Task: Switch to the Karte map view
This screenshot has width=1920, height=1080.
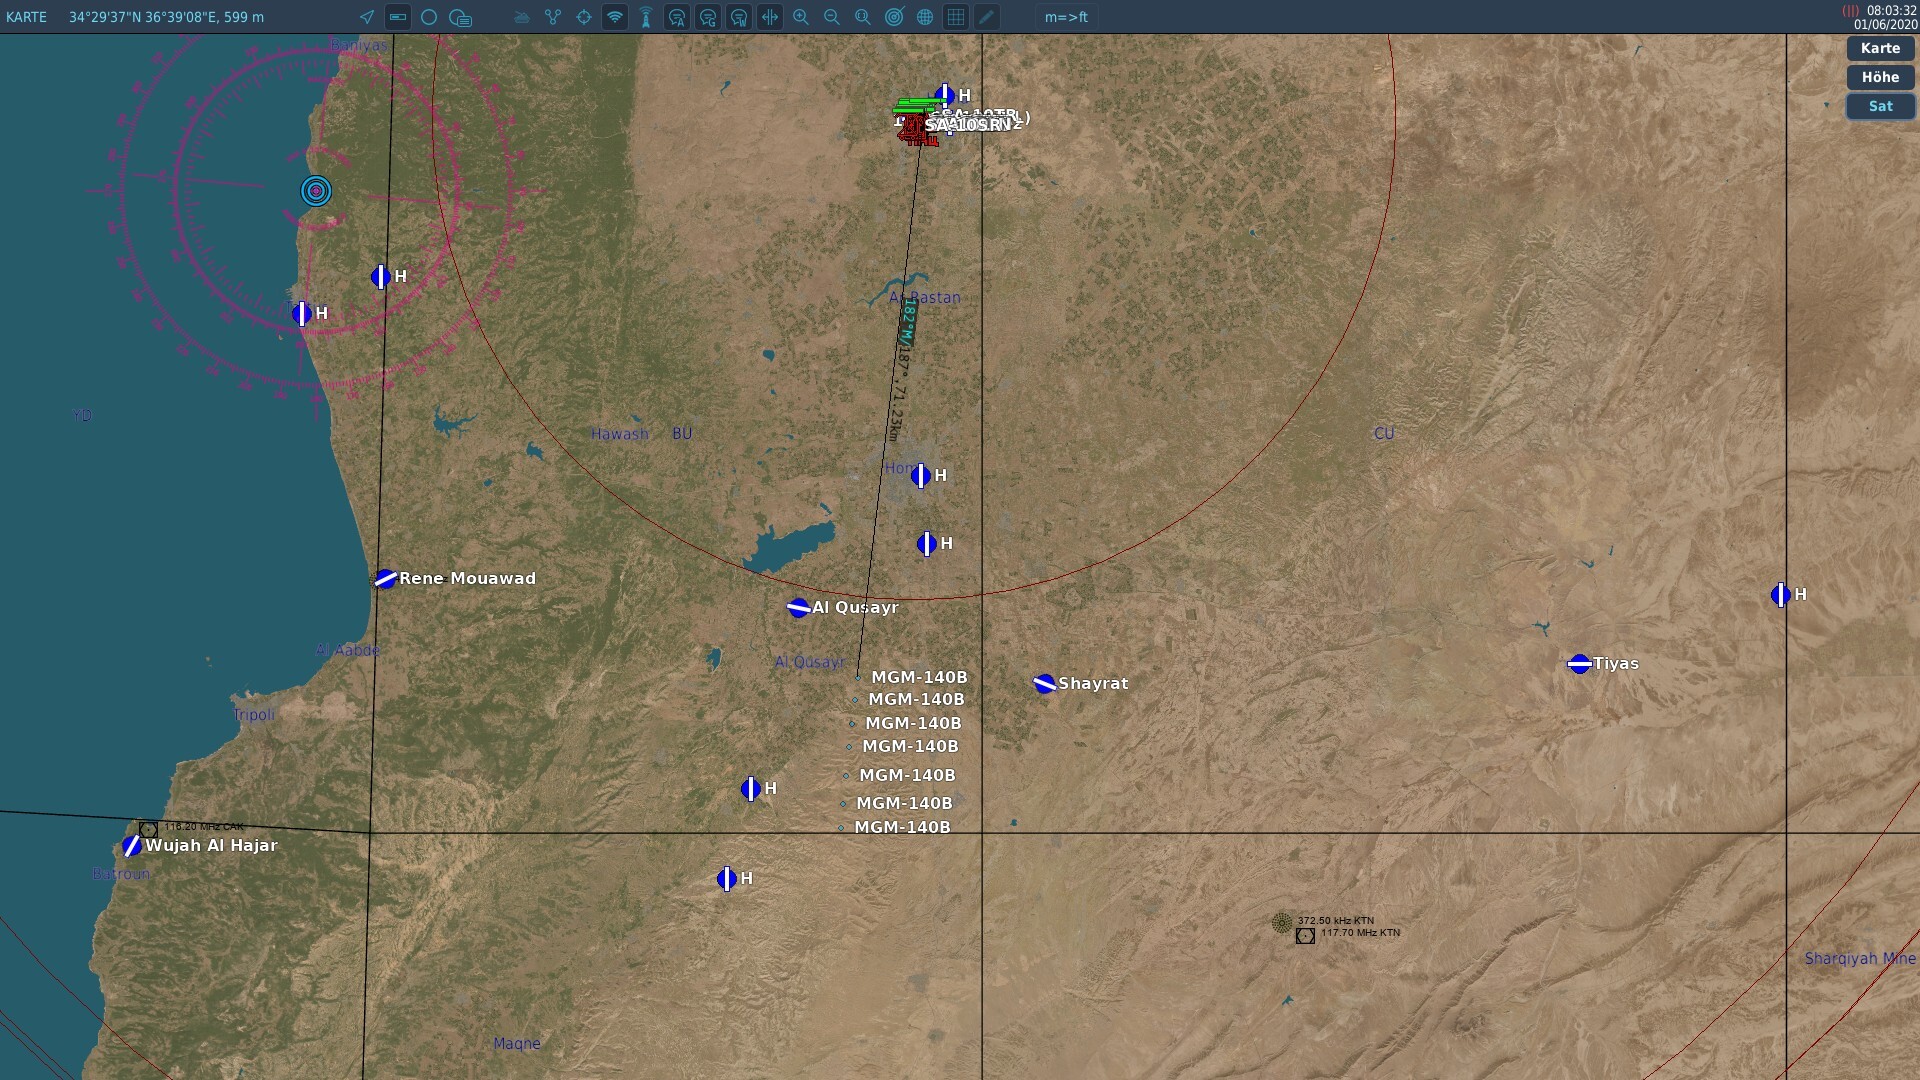Action: pyautogui.click(x=1880, y=48)
